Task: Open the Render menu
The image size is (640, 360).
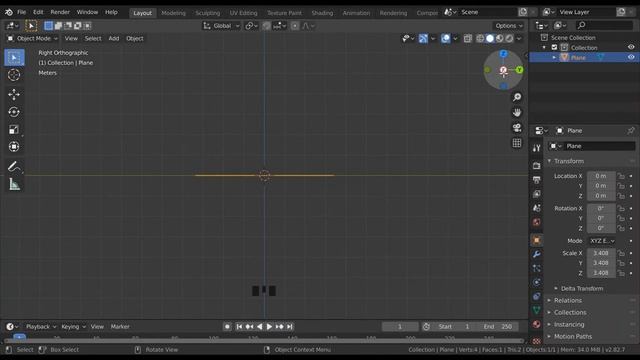Action: click(60, 12)
